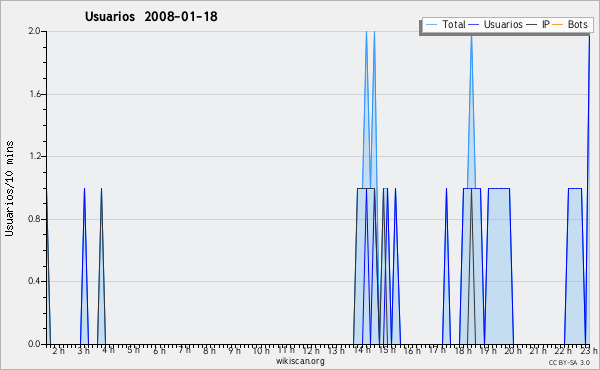Click the y-axis value 0.4
Screen dimensions: 600x370
point(34,281)
